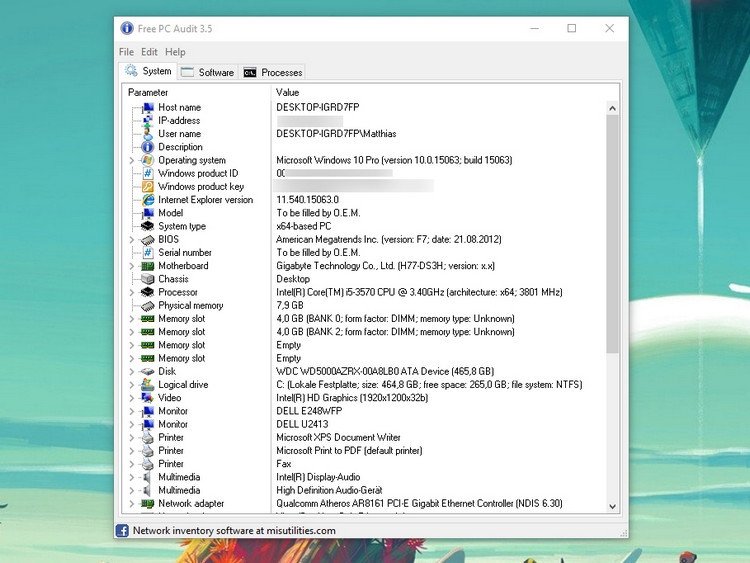Select the Intel Core i5-3570 CPU value
Image resolution: width=750 pixels, height=563 pixels.
(x=419, y=292)
